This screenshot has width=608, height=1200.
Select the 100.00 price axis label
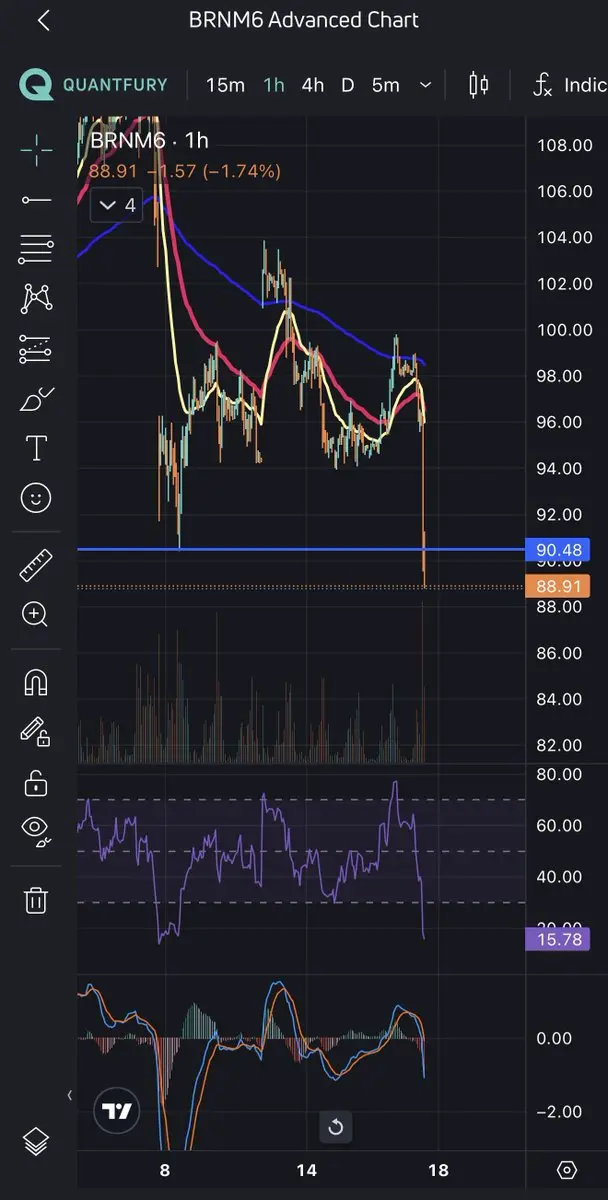(564, 330)
